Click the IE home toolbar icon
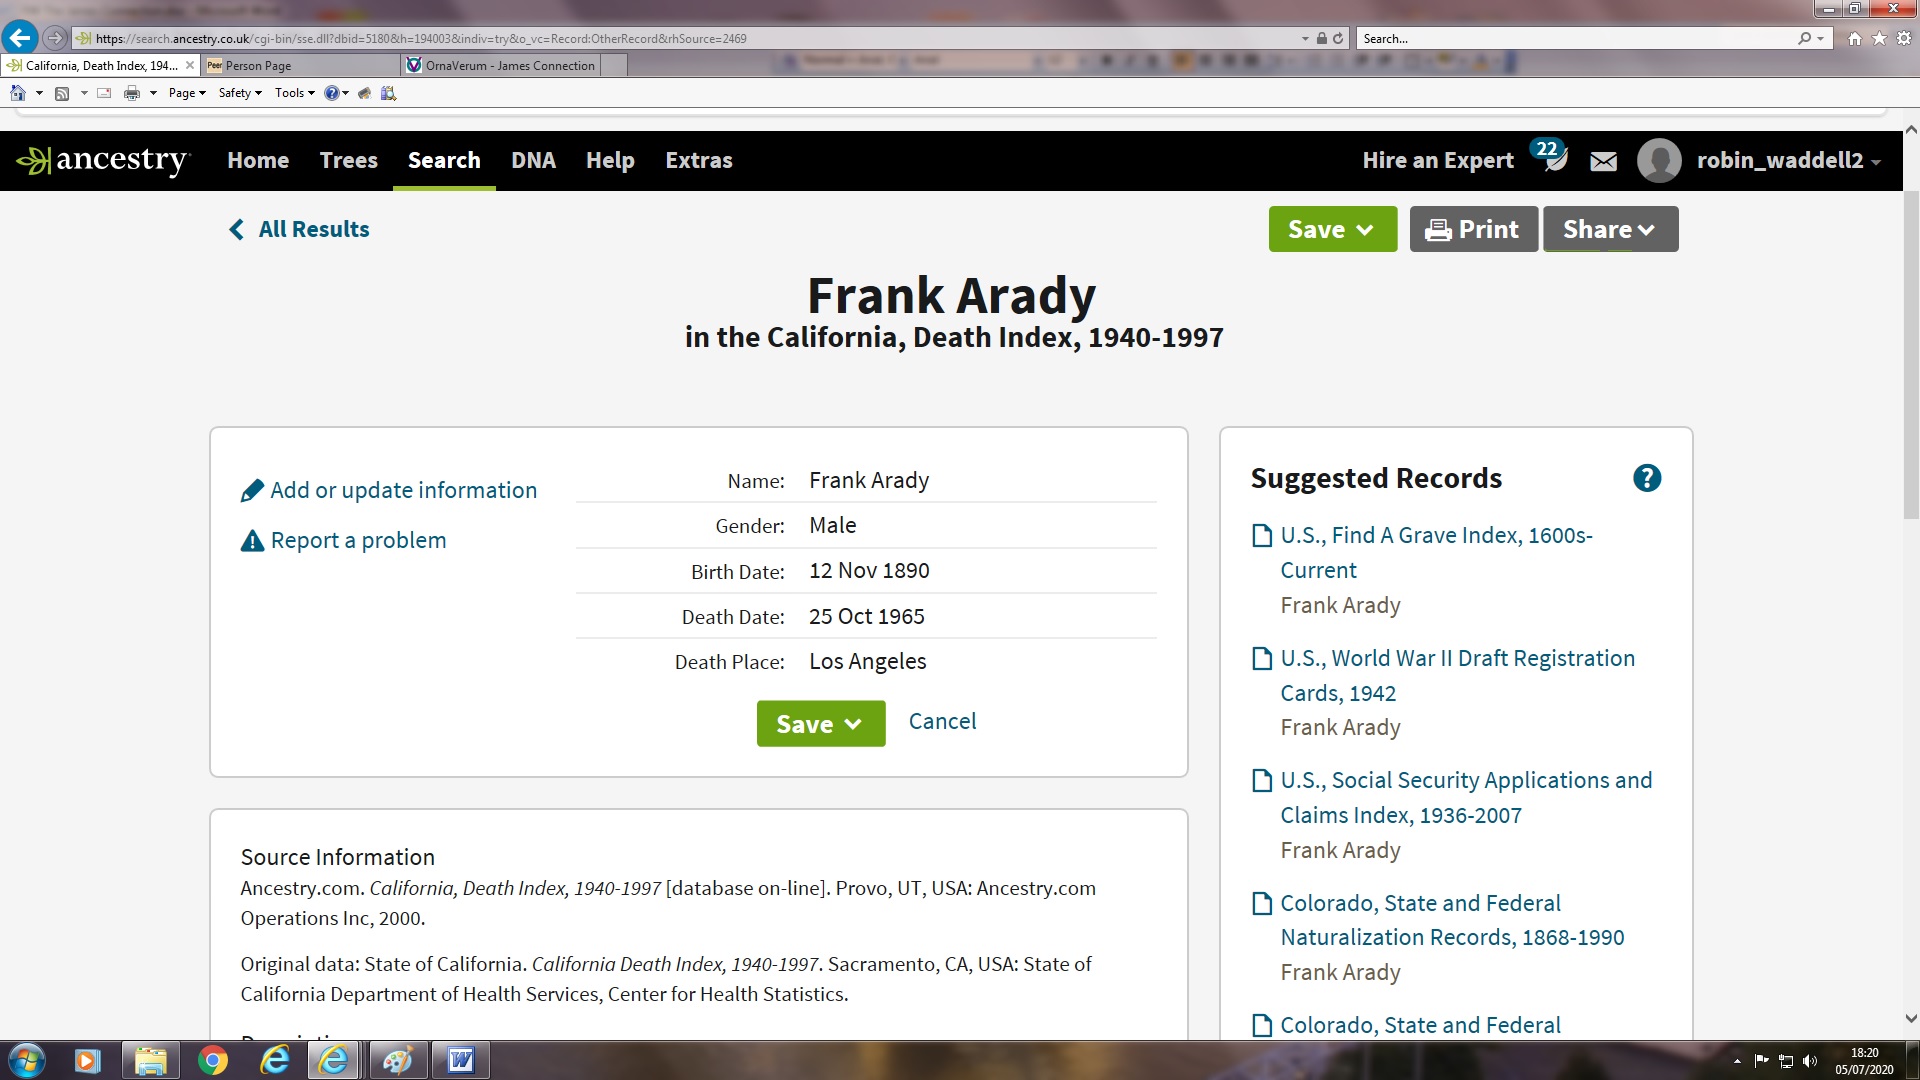This screenshot has height=1080, width=1920. (17, 93)
